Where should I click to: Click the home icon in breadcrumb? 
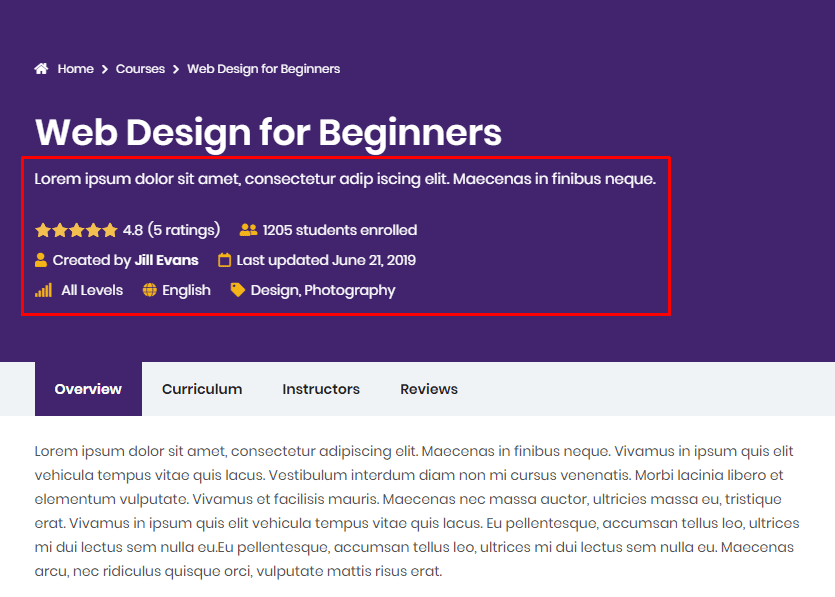(41, 69)
